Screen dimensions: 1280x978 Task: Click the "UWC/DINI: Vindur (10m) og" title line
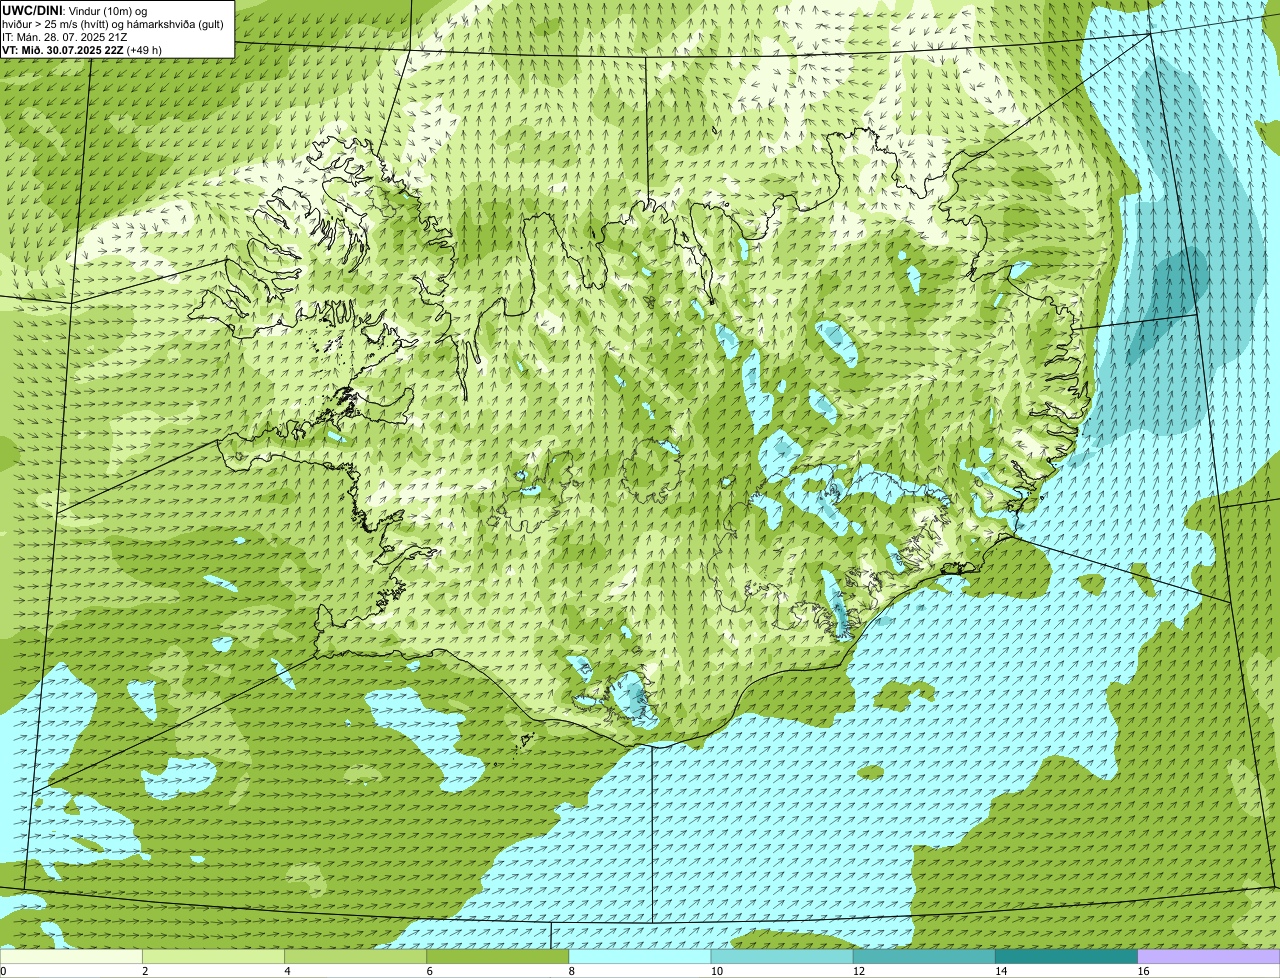(x=74, y=10)
